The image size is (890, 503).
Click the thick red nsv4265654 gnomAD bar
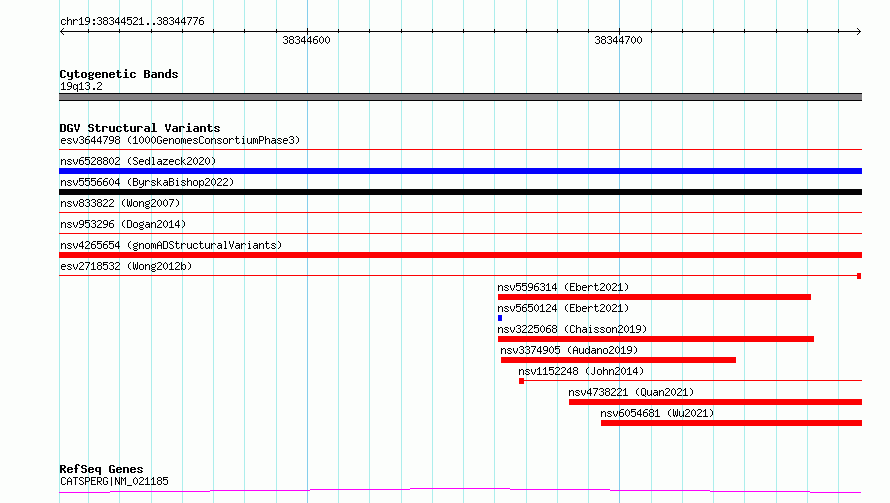coord(460,255)
